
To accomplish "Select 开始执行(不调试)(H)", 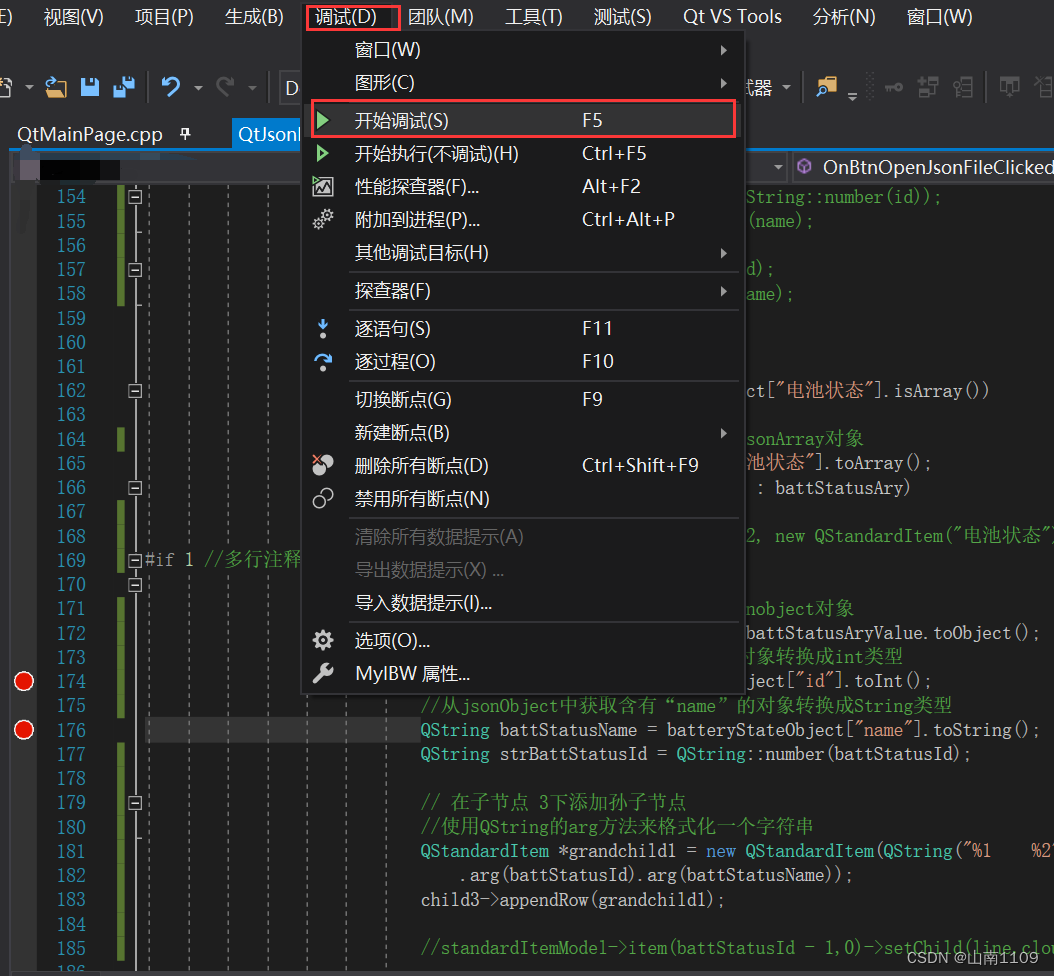I will pyautogui.click(x=525, y=153).
